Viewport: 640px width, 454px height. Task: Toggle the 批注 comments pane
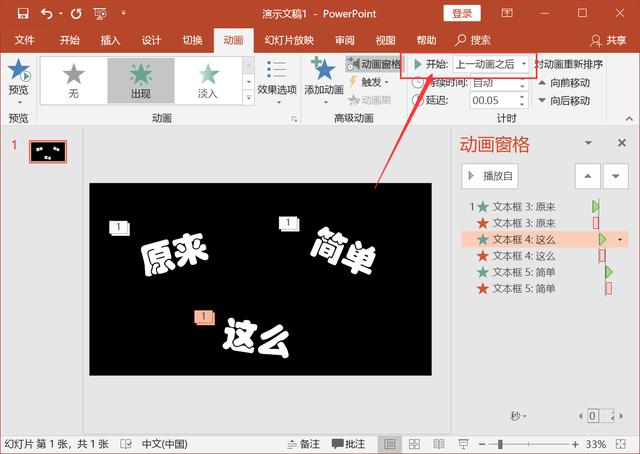348,444
